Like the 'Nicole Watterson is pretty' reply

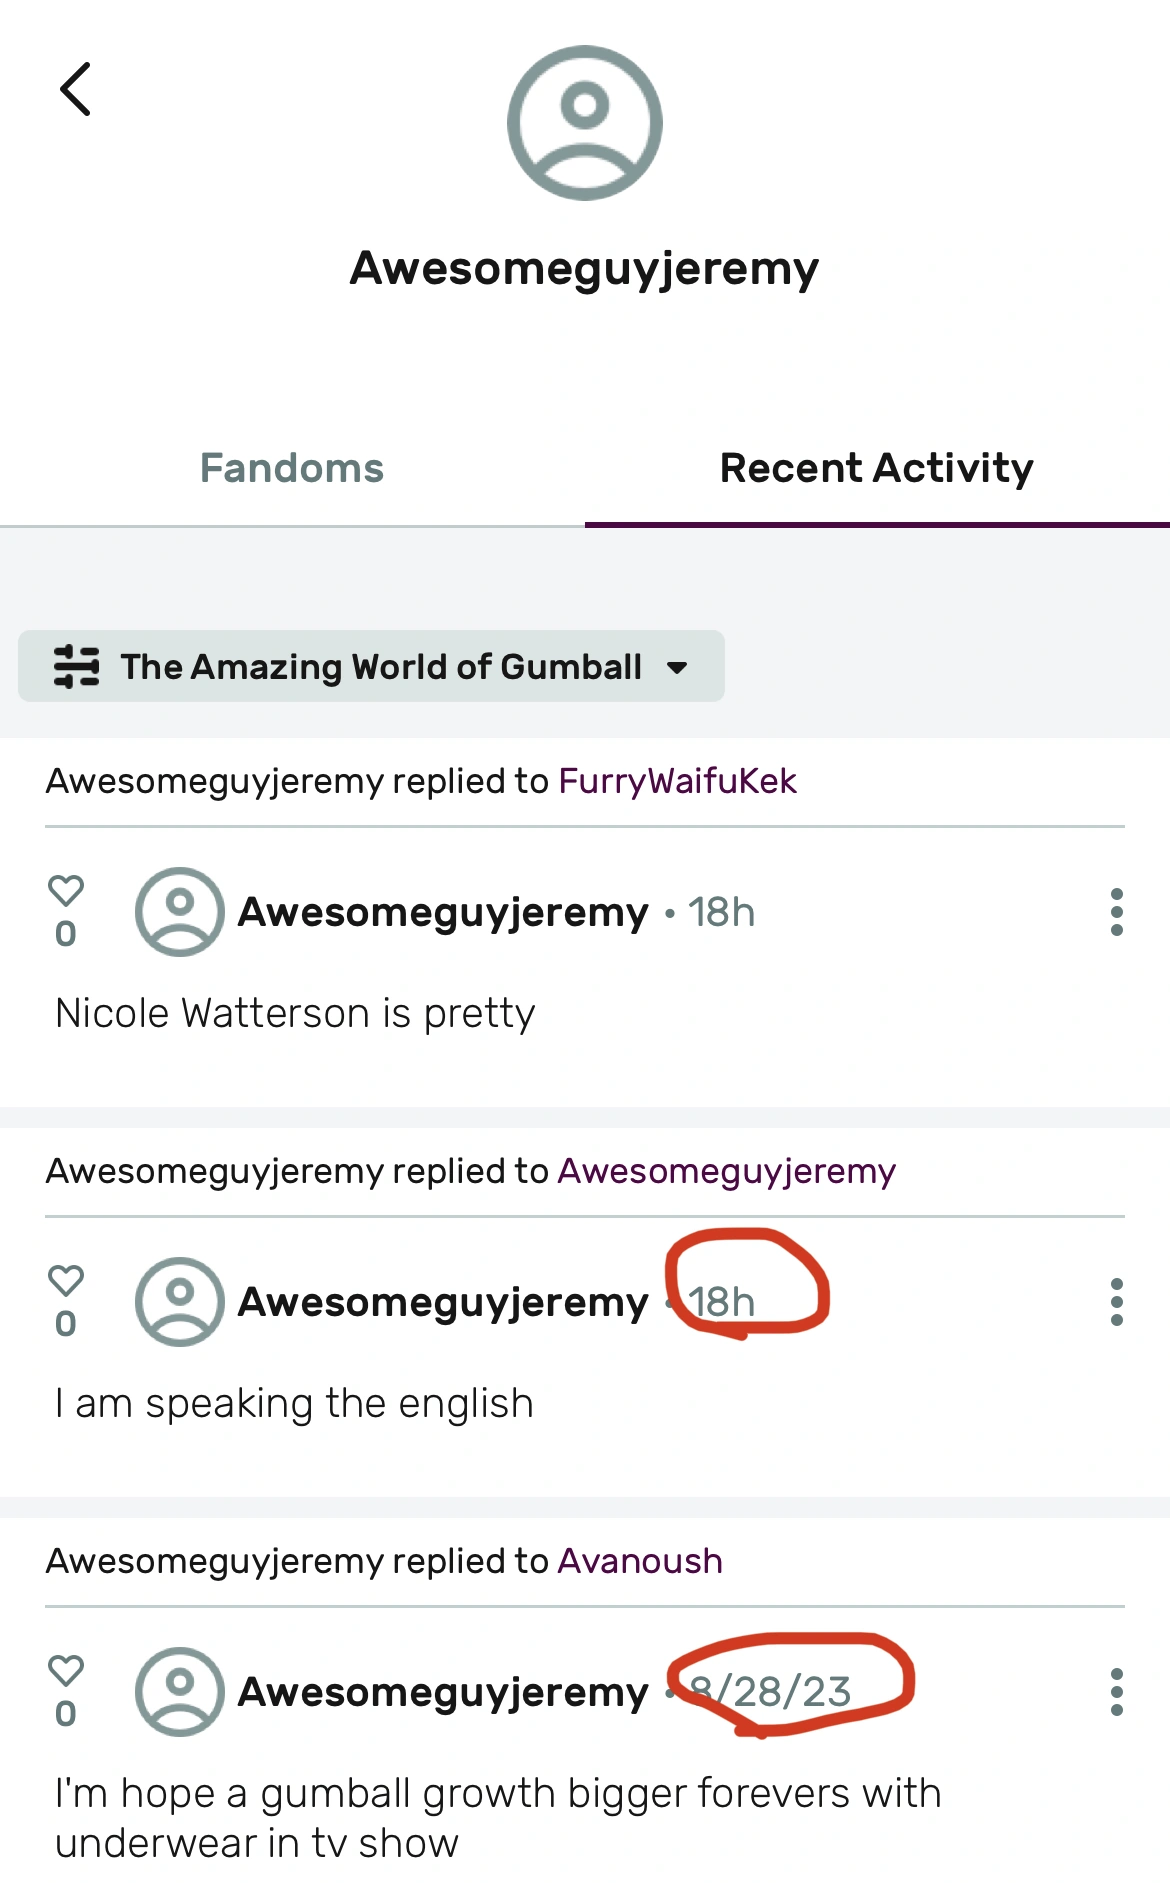click(66, 890)
